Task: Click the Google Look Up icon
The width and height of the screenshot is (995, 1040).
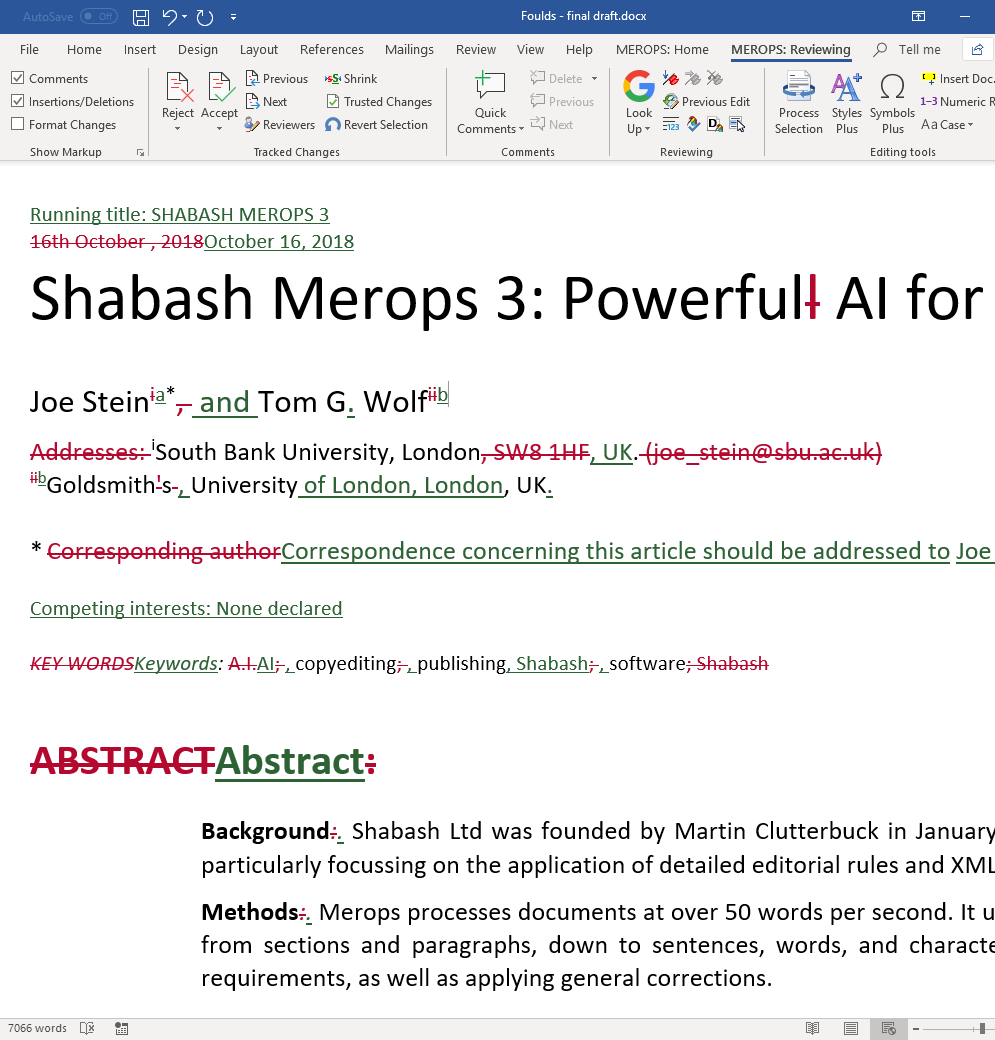Action: pyautogui.click(x=638, y=86)
